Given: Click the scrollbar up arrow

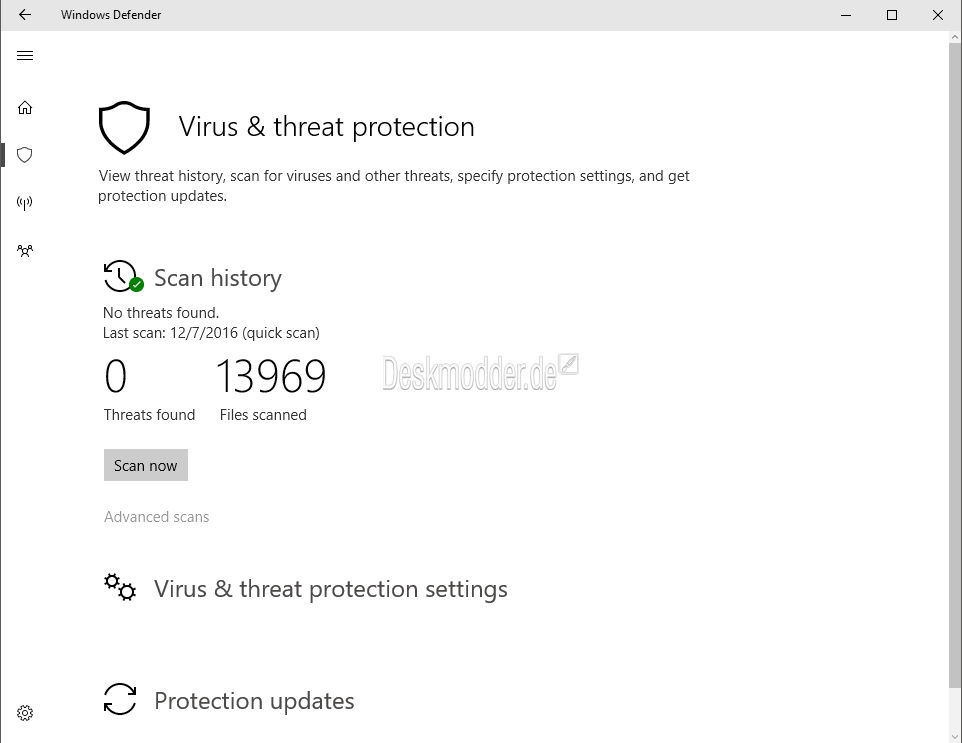Looking at the screenshot, I should [955, 37].
